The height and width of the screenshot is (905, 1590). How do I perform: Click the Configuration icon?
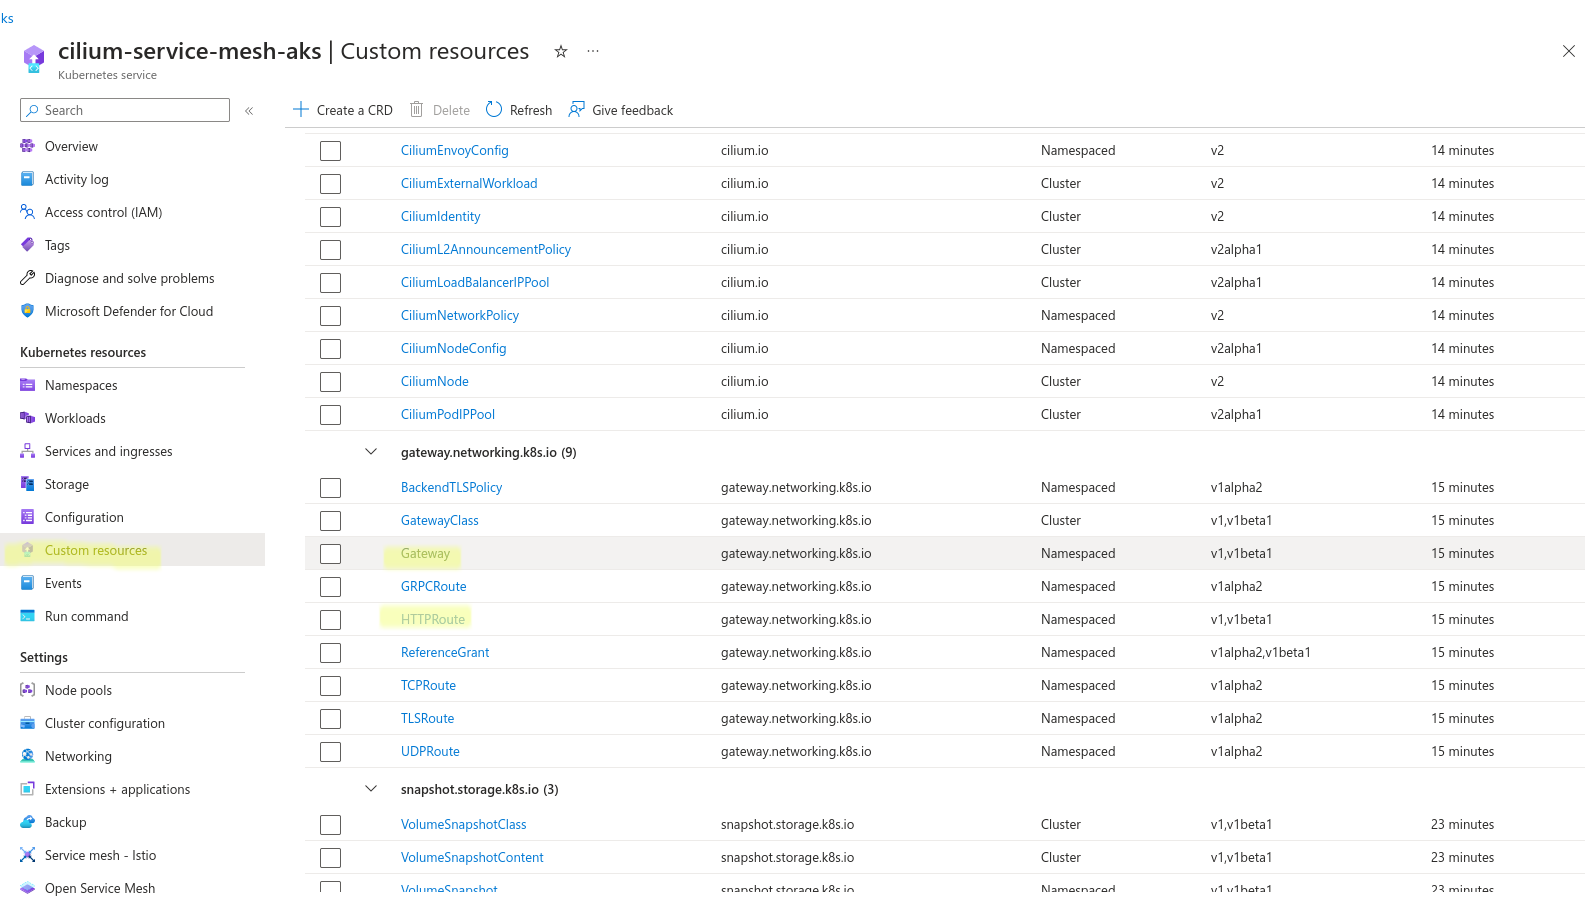tap(27, 517)
